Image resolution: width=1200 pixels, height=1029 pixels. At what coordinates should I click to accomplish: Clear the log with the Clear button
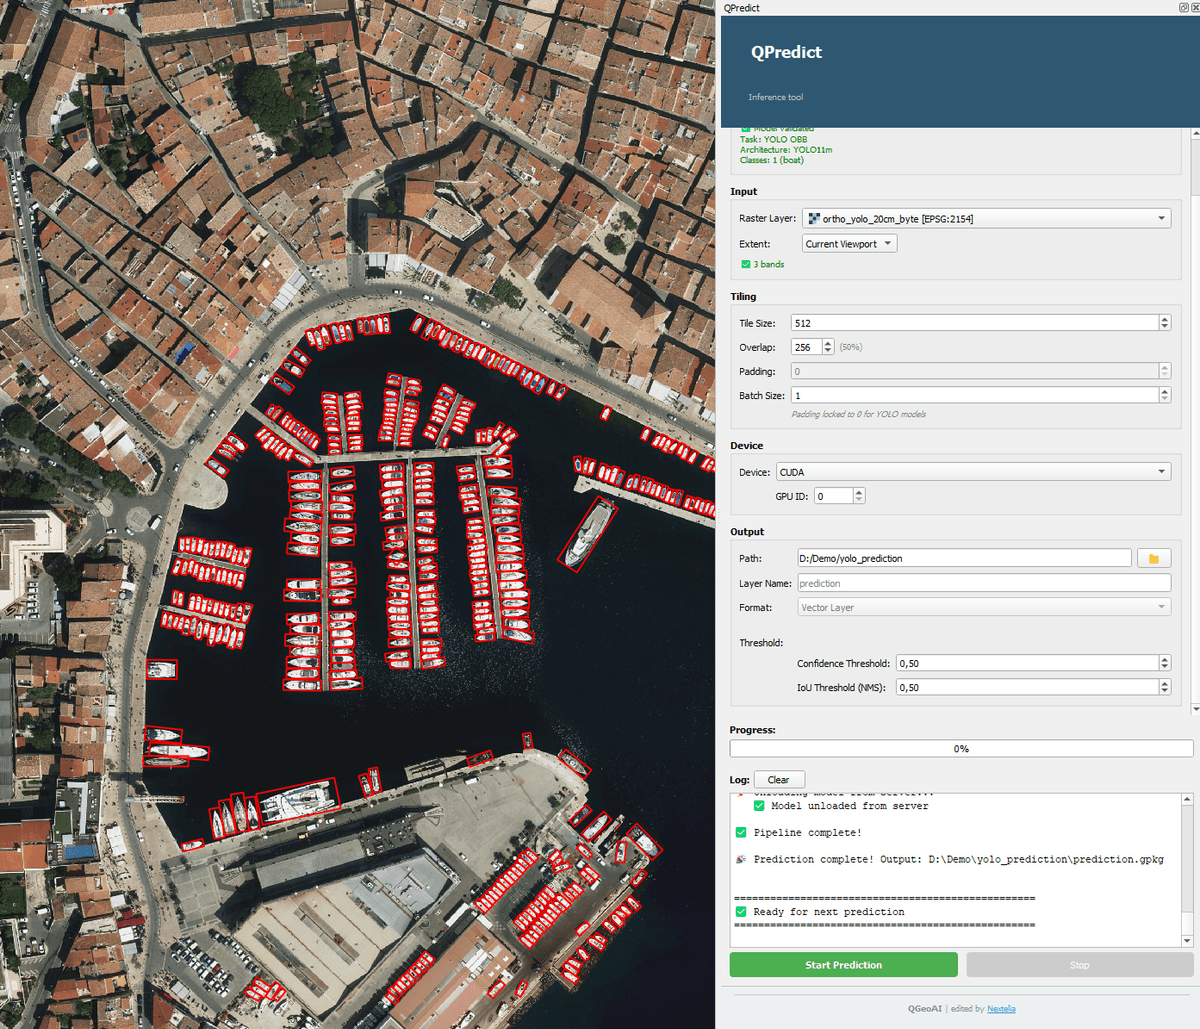click(x=779, y=779)
